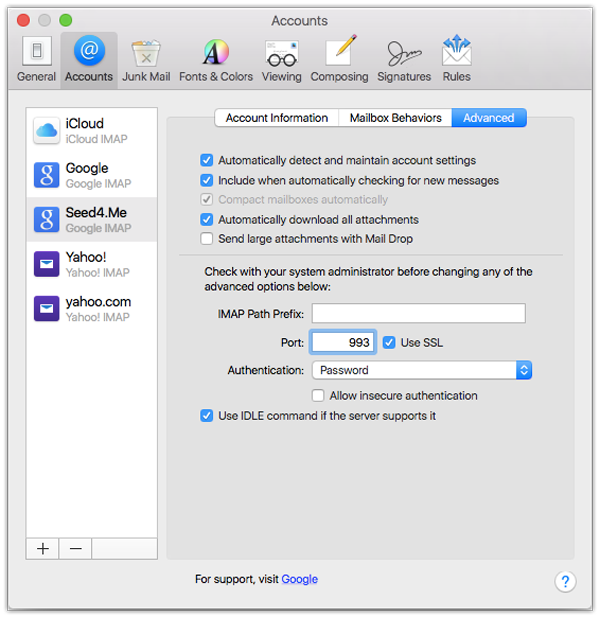This screenshot has height=617, width=600.
Task: Open the Viewing preferences pane
Action: pyautogui.click(x=282, y=59)
